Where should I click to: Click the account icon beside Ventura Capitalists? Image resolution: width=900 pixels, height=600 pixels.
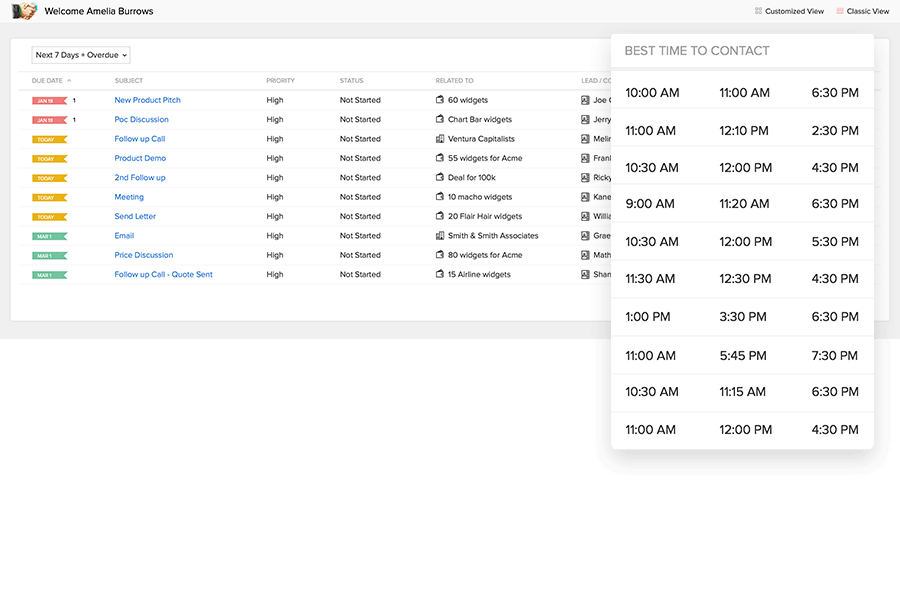pyautogui.click(x=440, y=139)
